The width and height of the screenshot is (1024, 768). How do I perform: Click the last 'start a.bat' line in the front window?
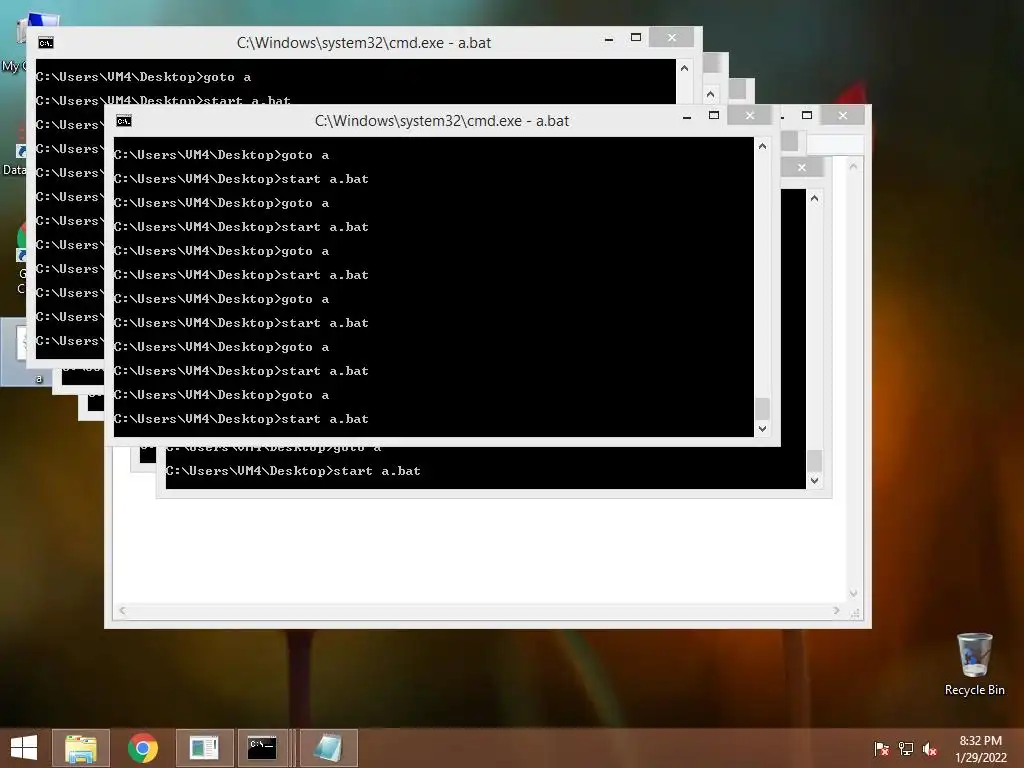pos(241,419)
